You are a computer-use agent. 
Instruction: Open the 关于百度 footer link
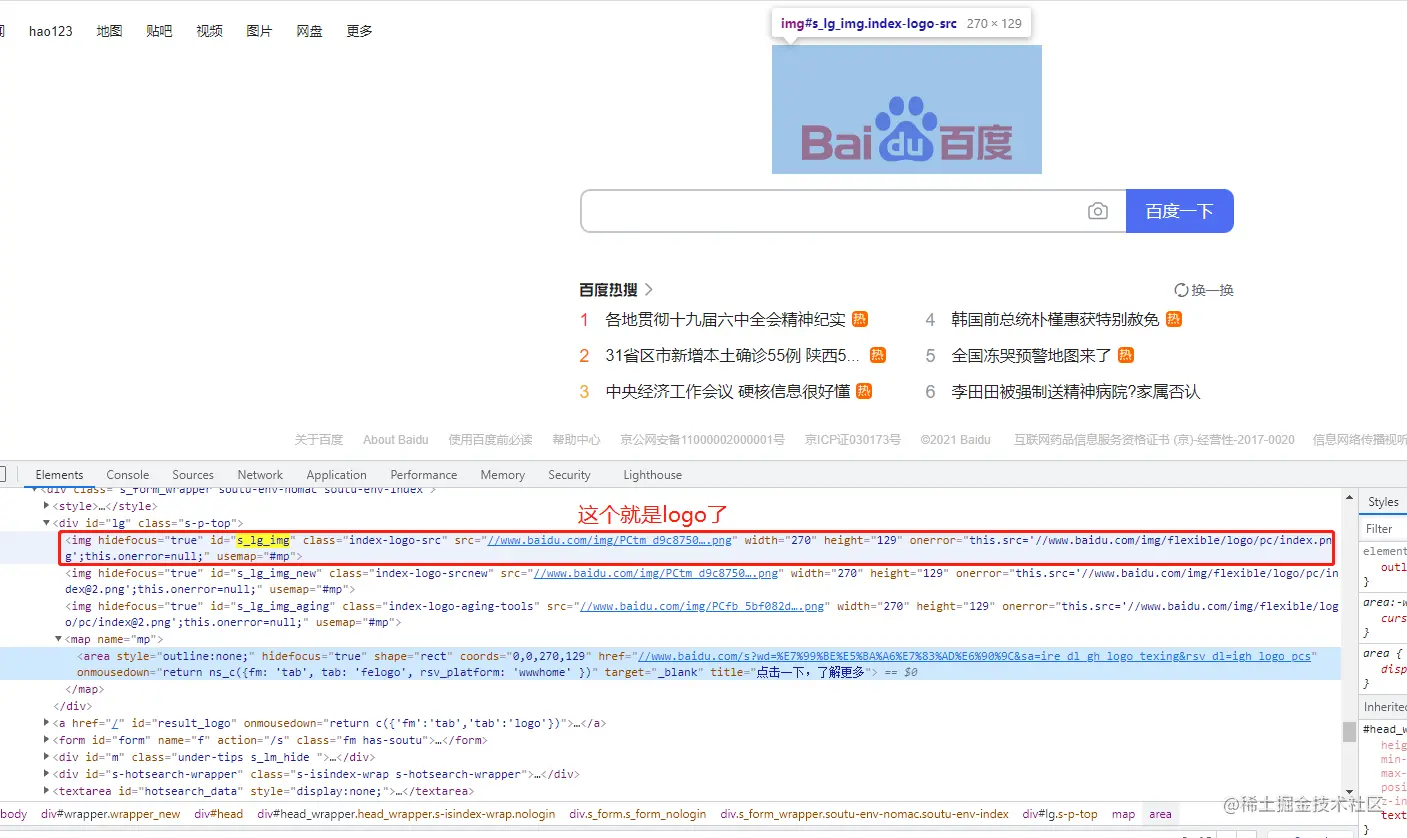(x=319, y=439)
